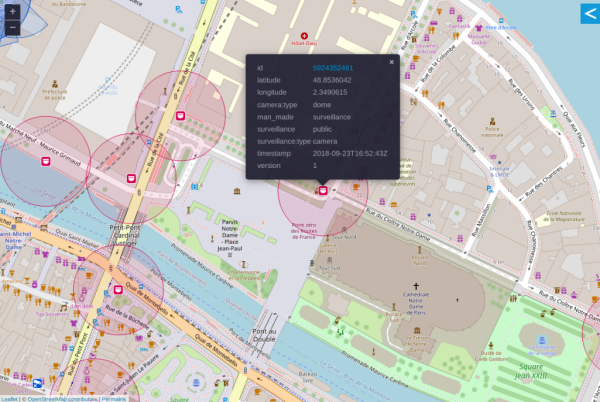Click the Tour Sud icon
The width and height of the screenshot is (600, 402).
tap(329, 260)
